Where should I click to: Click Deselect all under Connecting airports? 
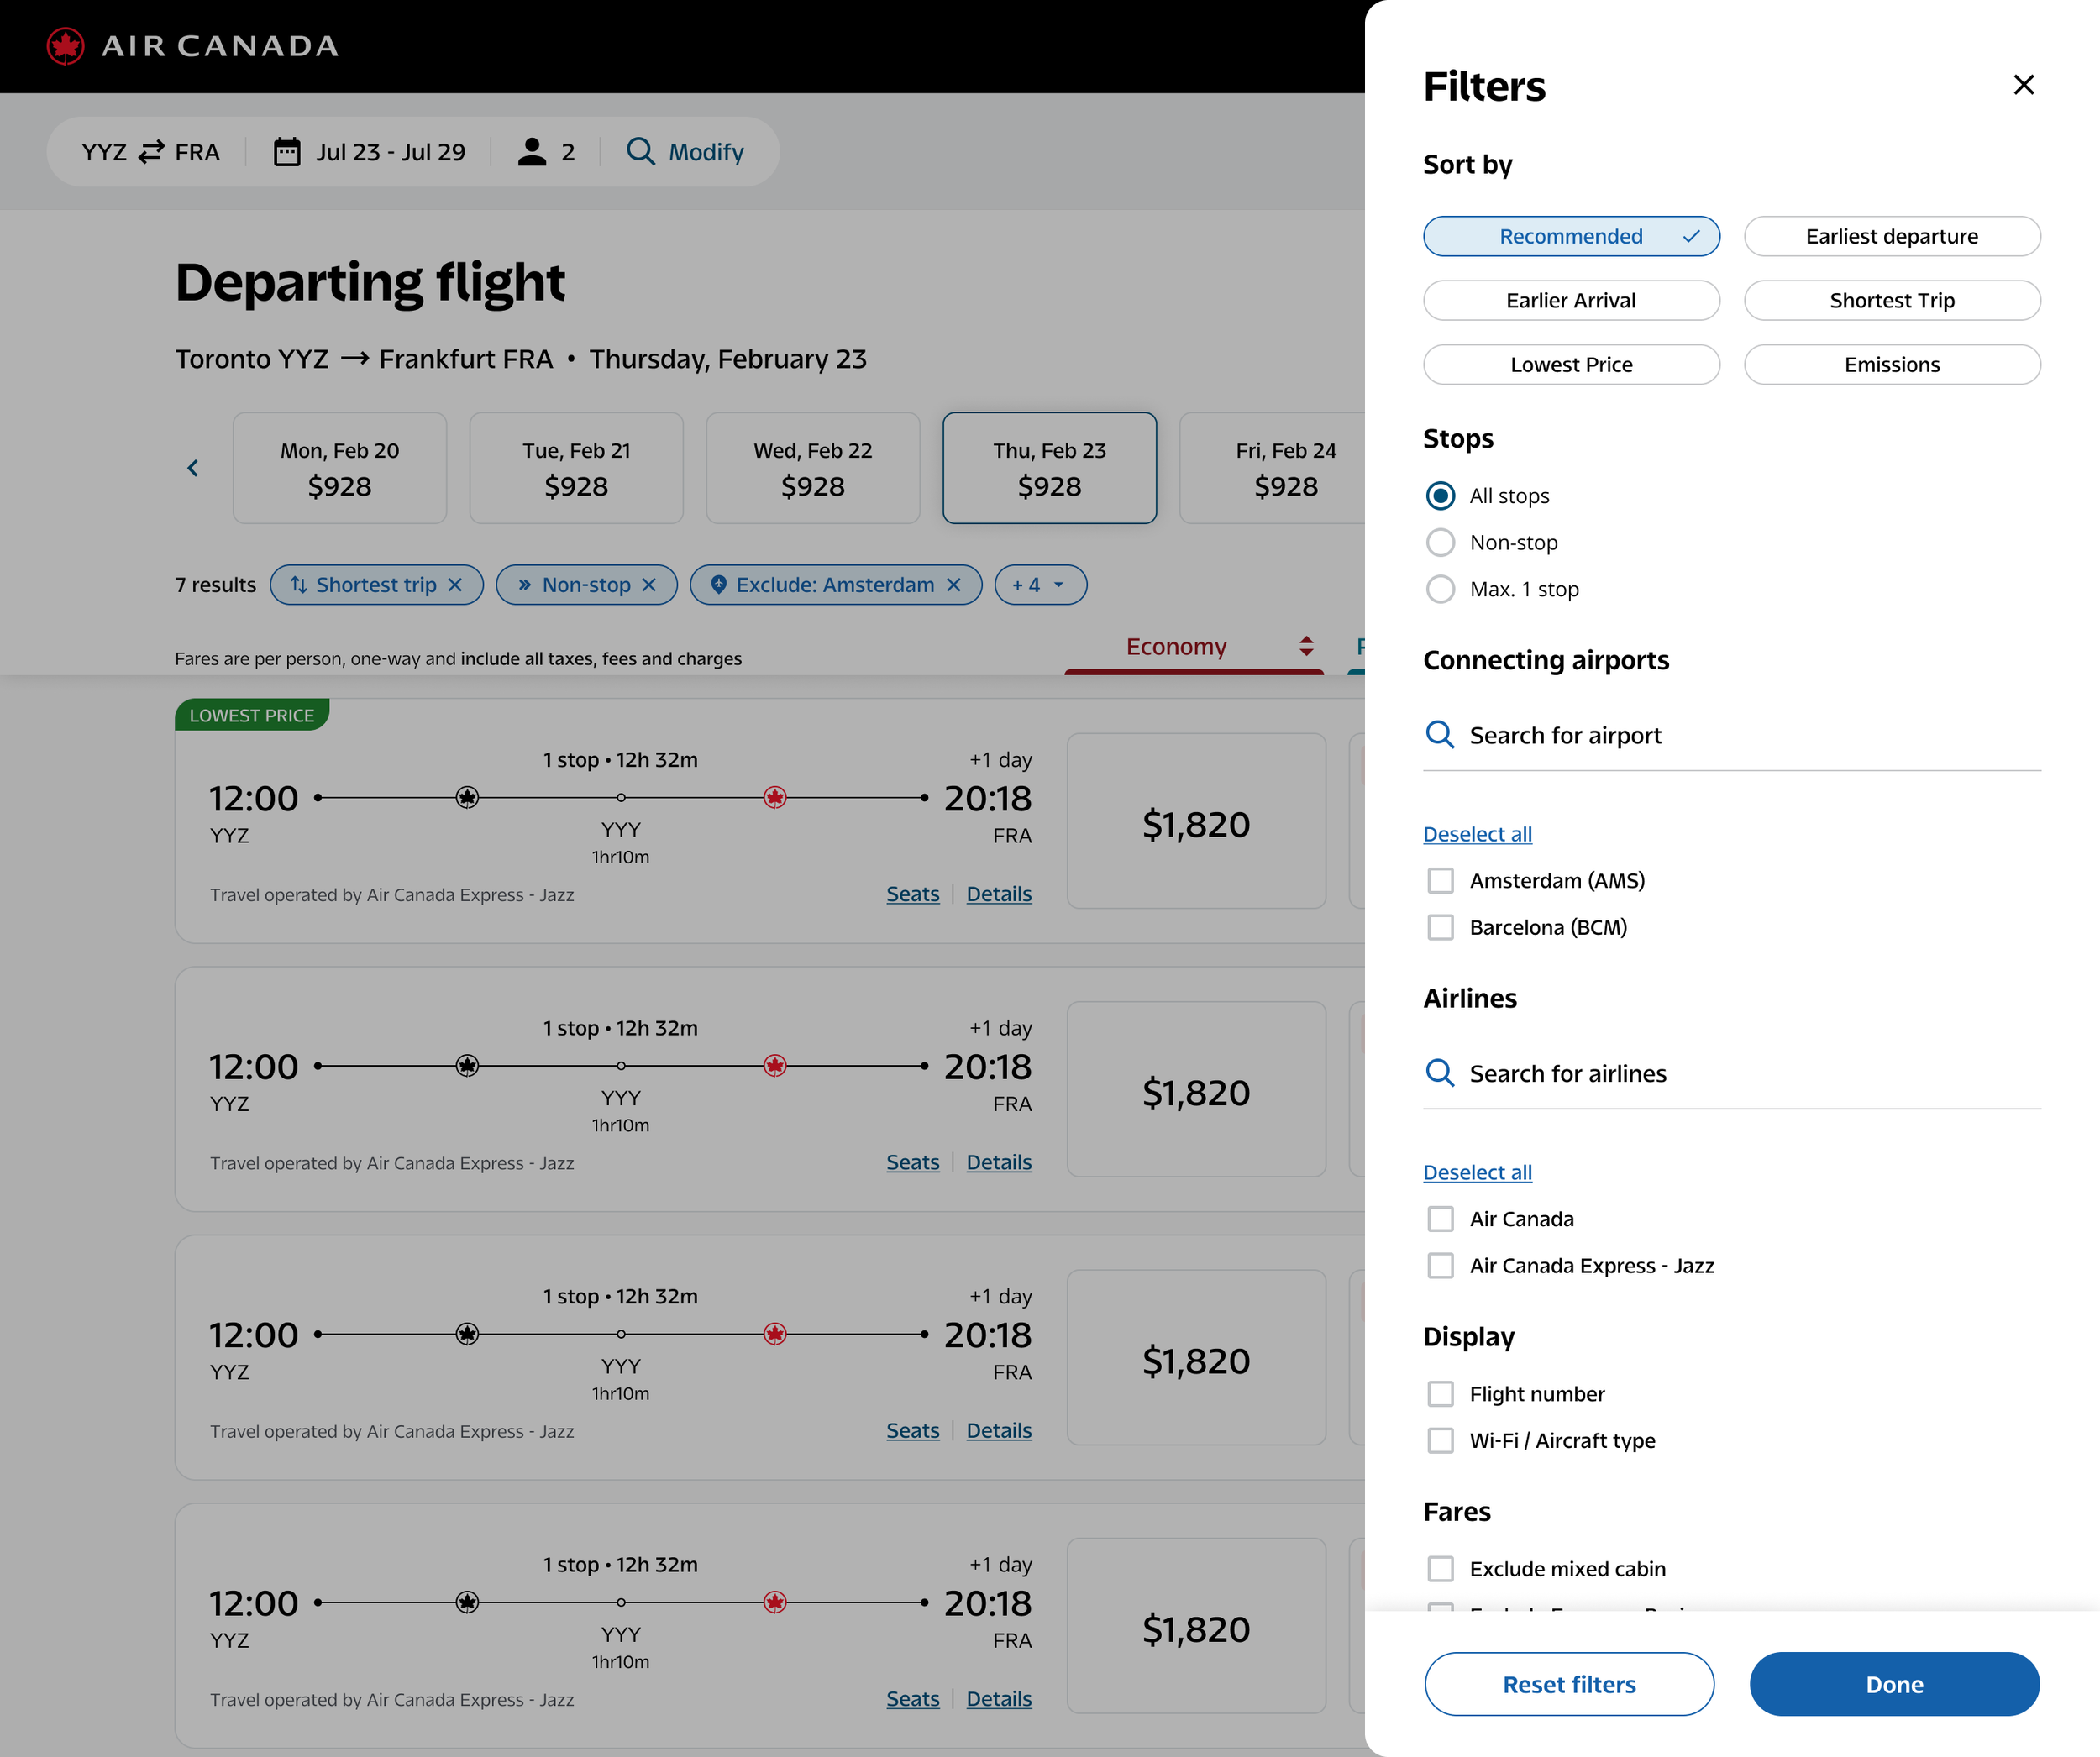click(x=1477, y=834)
